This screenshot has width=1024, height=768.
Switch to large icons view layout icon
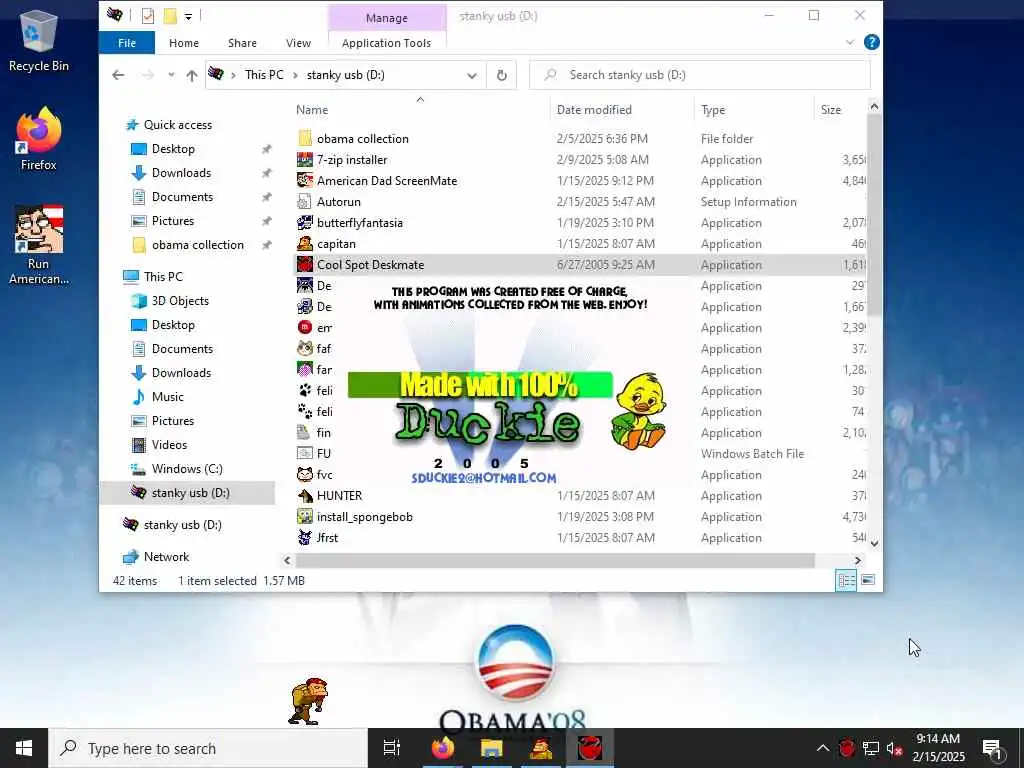click(x=868, y=580)
